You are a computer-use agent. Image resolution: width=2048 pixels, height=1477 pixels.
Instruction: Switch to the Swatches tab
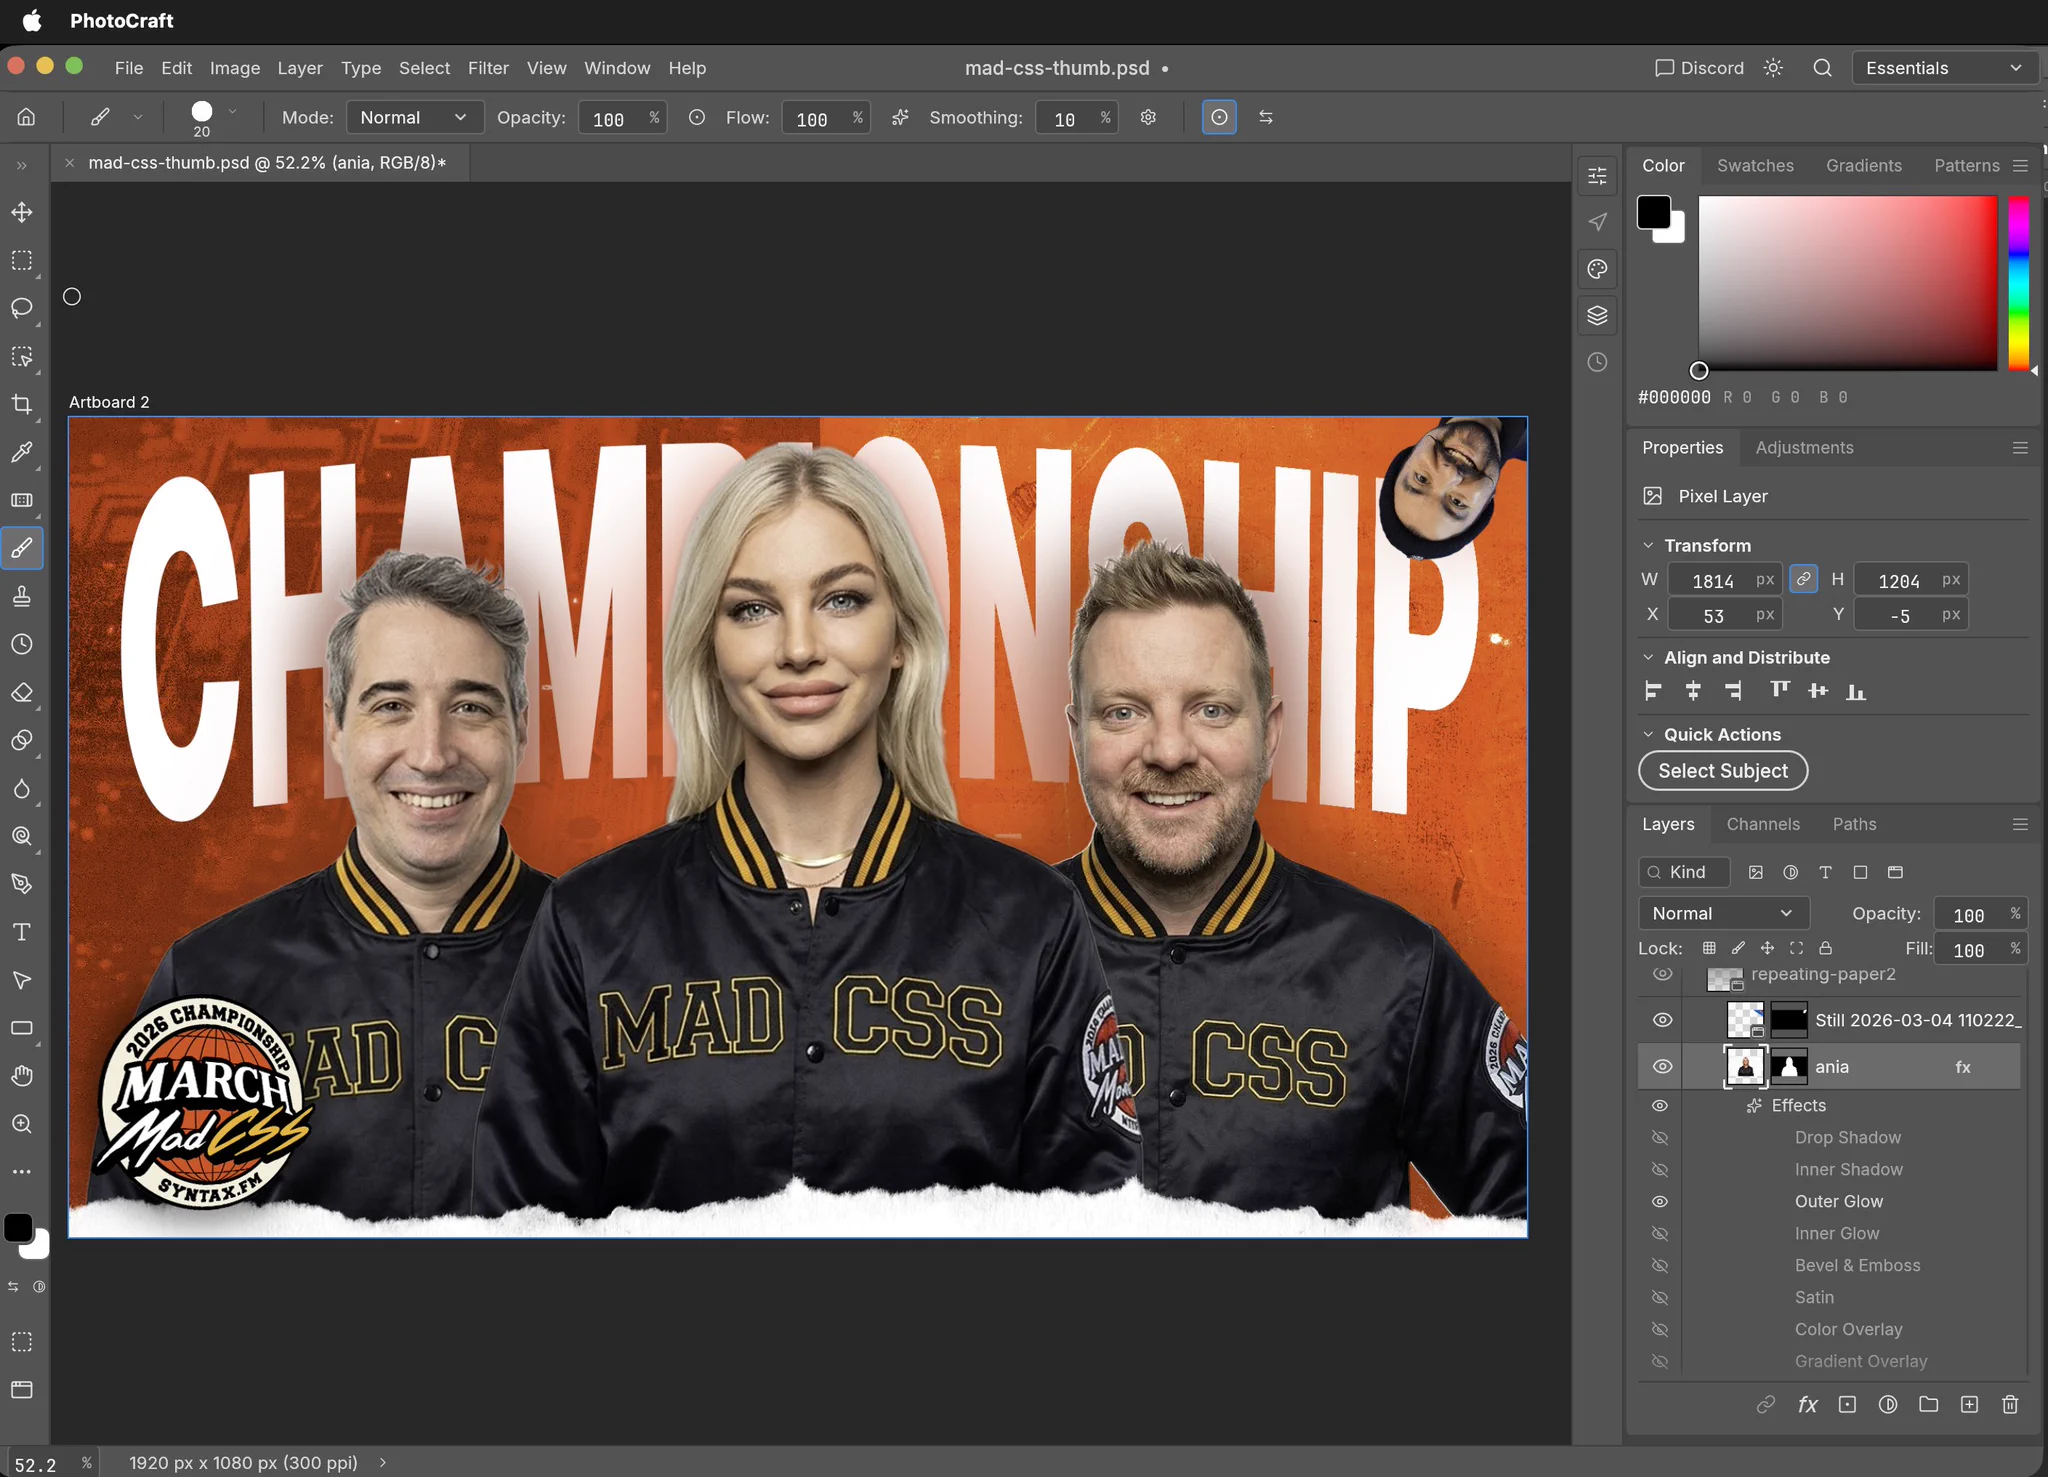pyautogui.click(x=1755, y=166)
